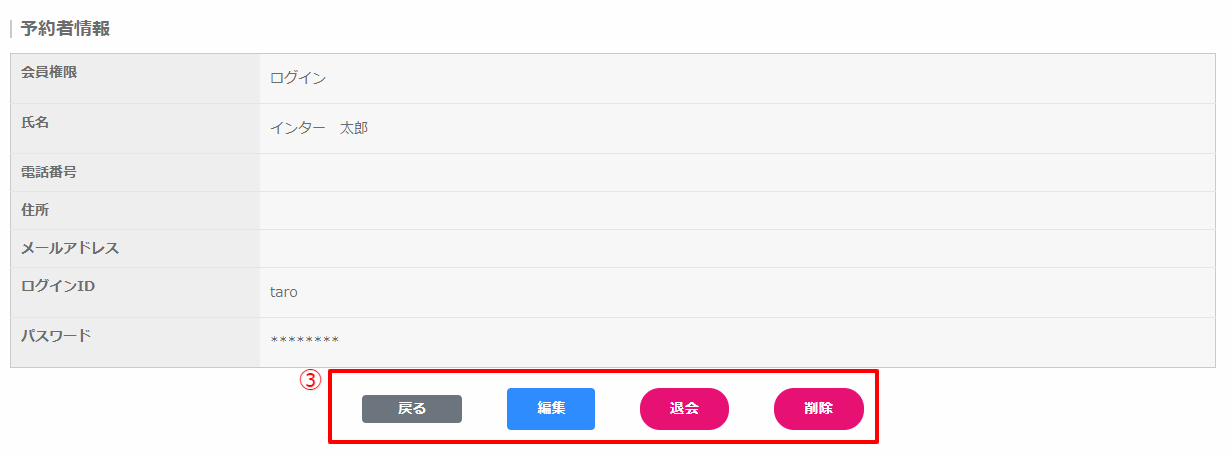This screenshot has width=1231, height=457.
Task: Select the ログインID row label
Action: 58,286
